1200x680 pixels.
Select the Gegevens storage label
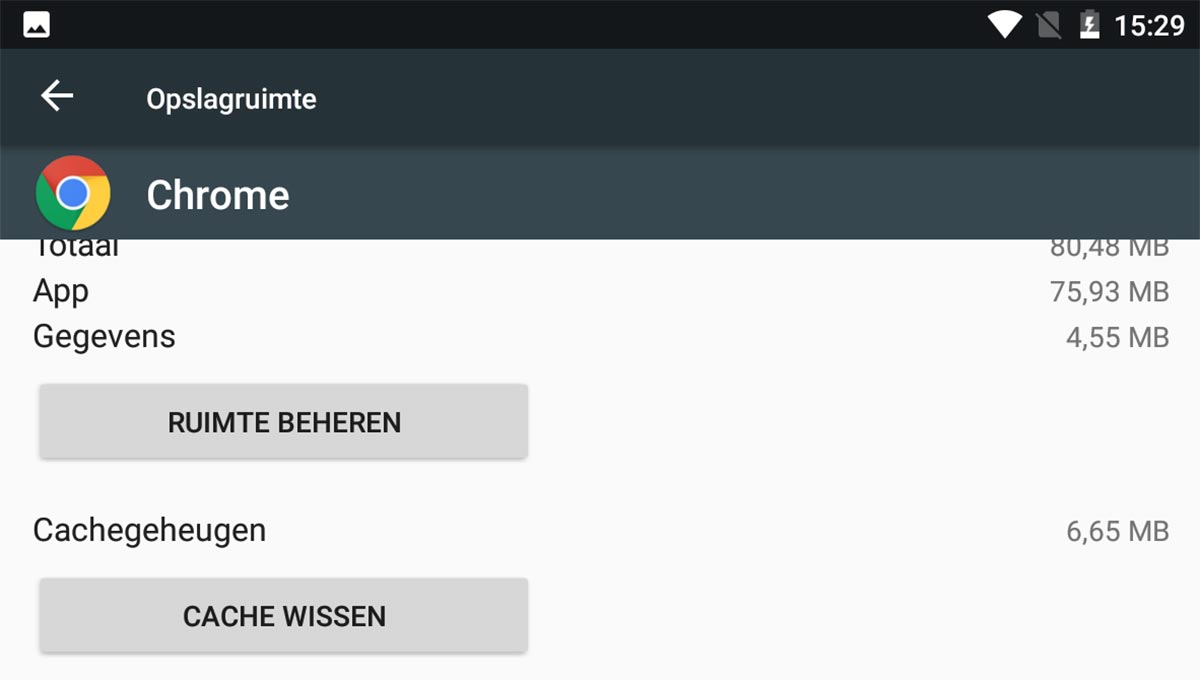pos(104,336)
